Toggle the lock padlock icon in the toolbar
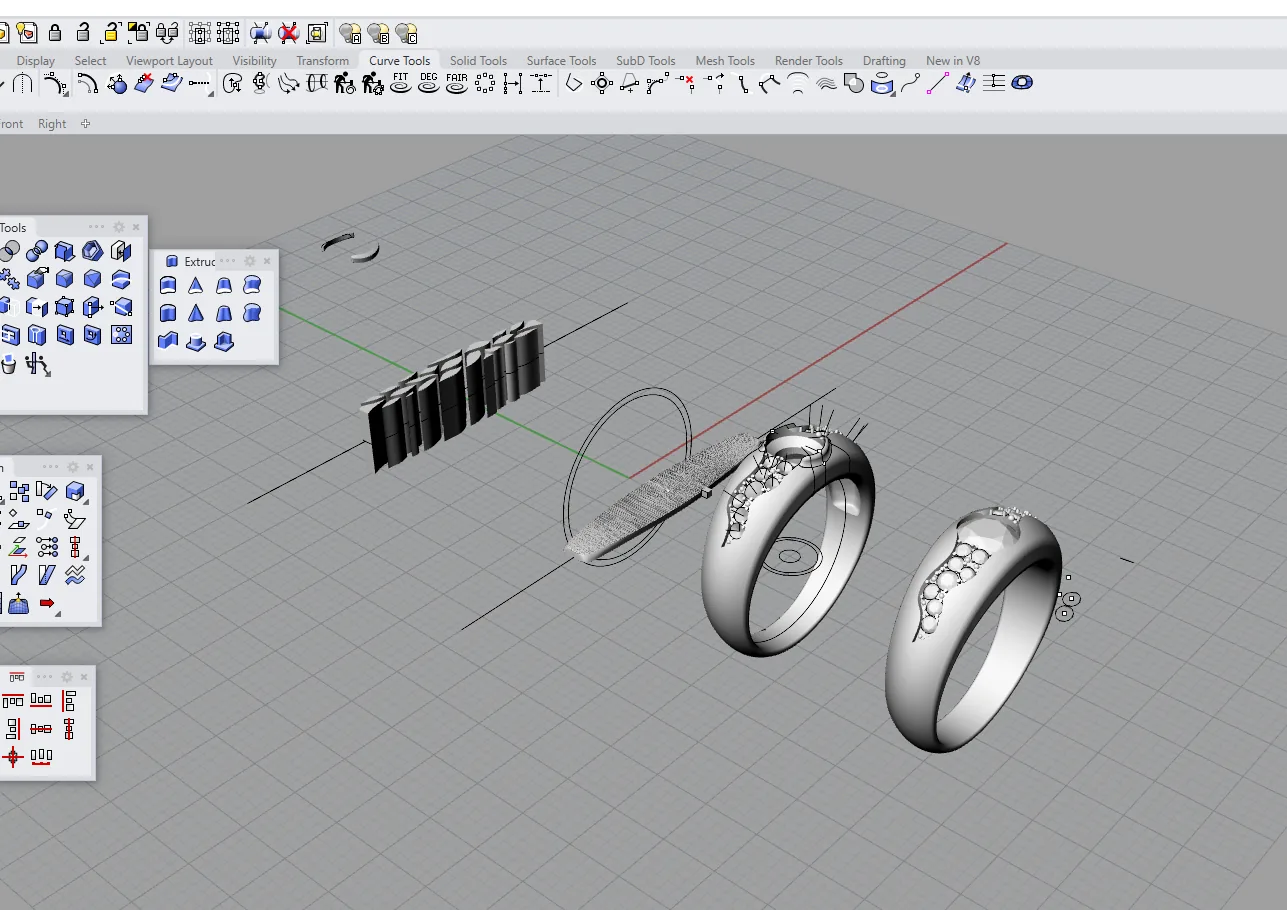Viewport: 1287px width, 910px height. coord(55,33)
